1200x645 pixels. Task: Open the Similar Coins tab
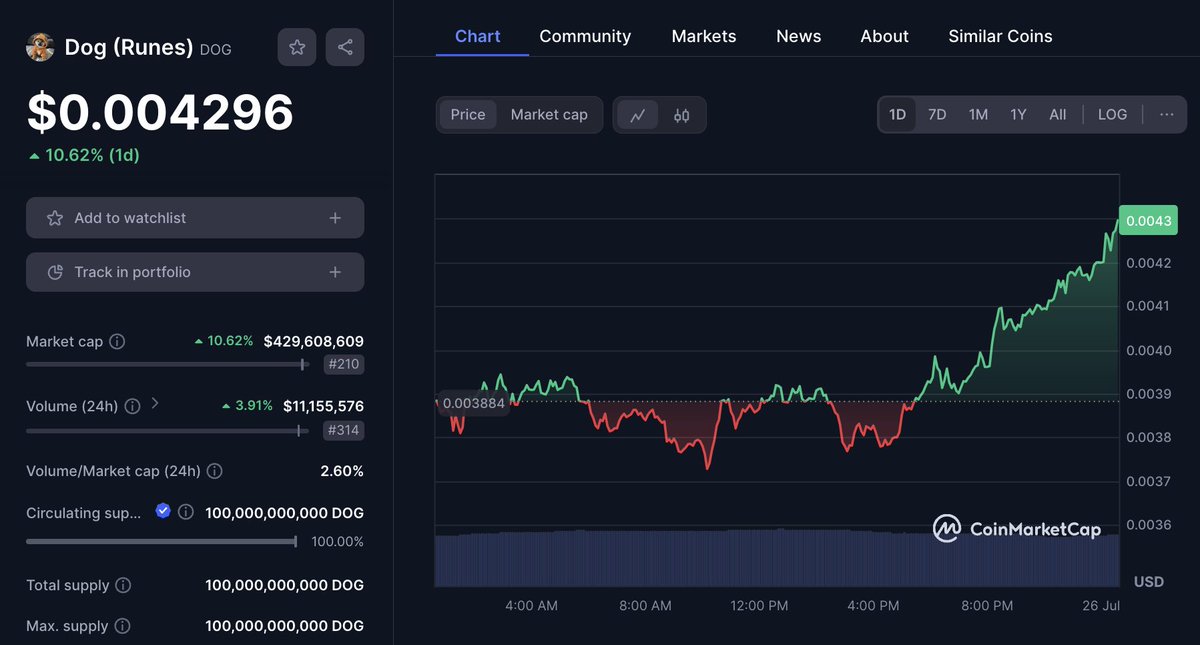[x=1000, y=36]
